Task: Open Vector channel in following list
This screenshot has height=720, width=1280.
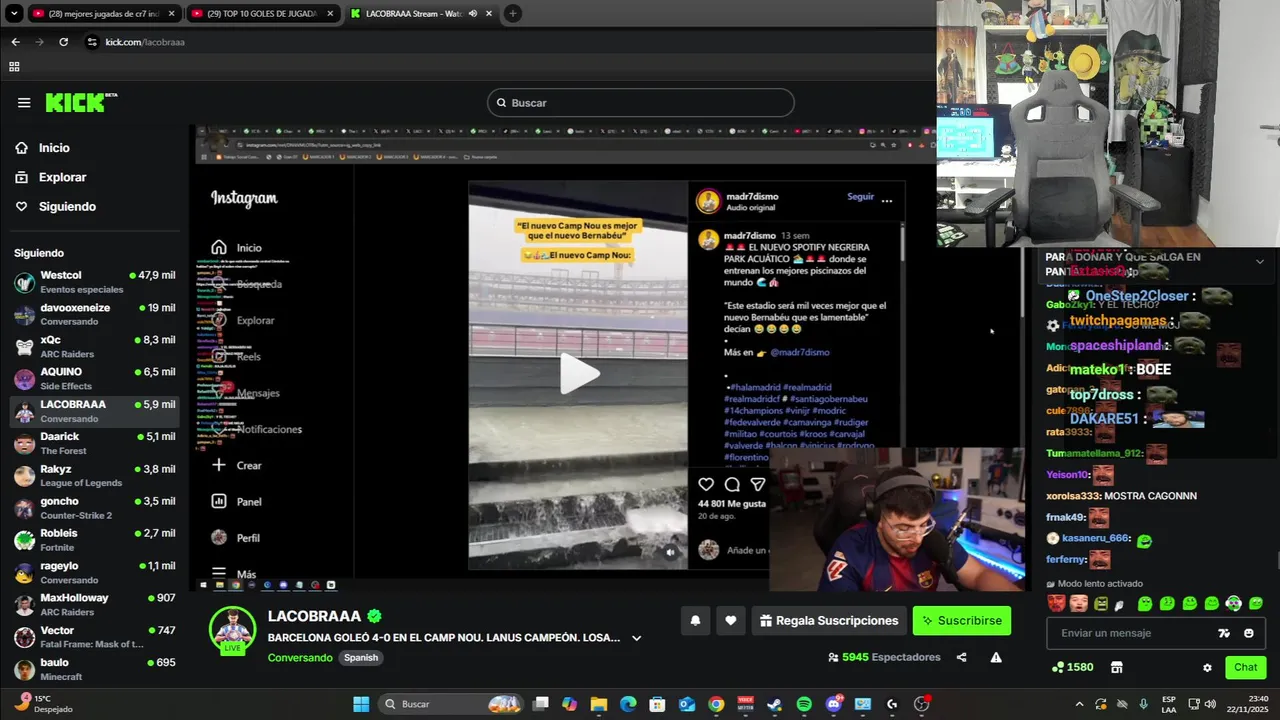Action: [95, 637]
